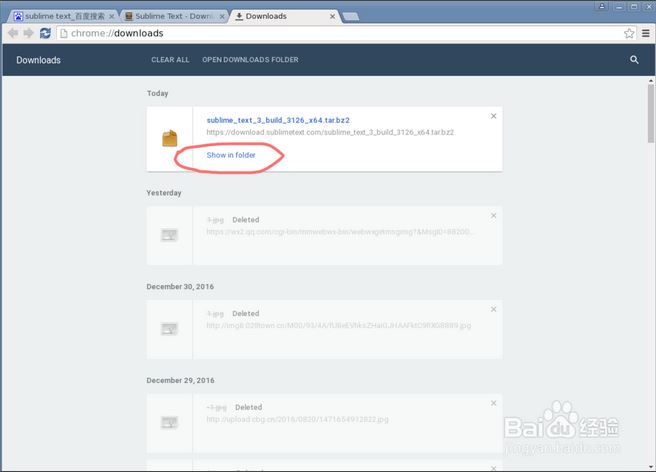Close the Baidu search tab

(112, 16)
